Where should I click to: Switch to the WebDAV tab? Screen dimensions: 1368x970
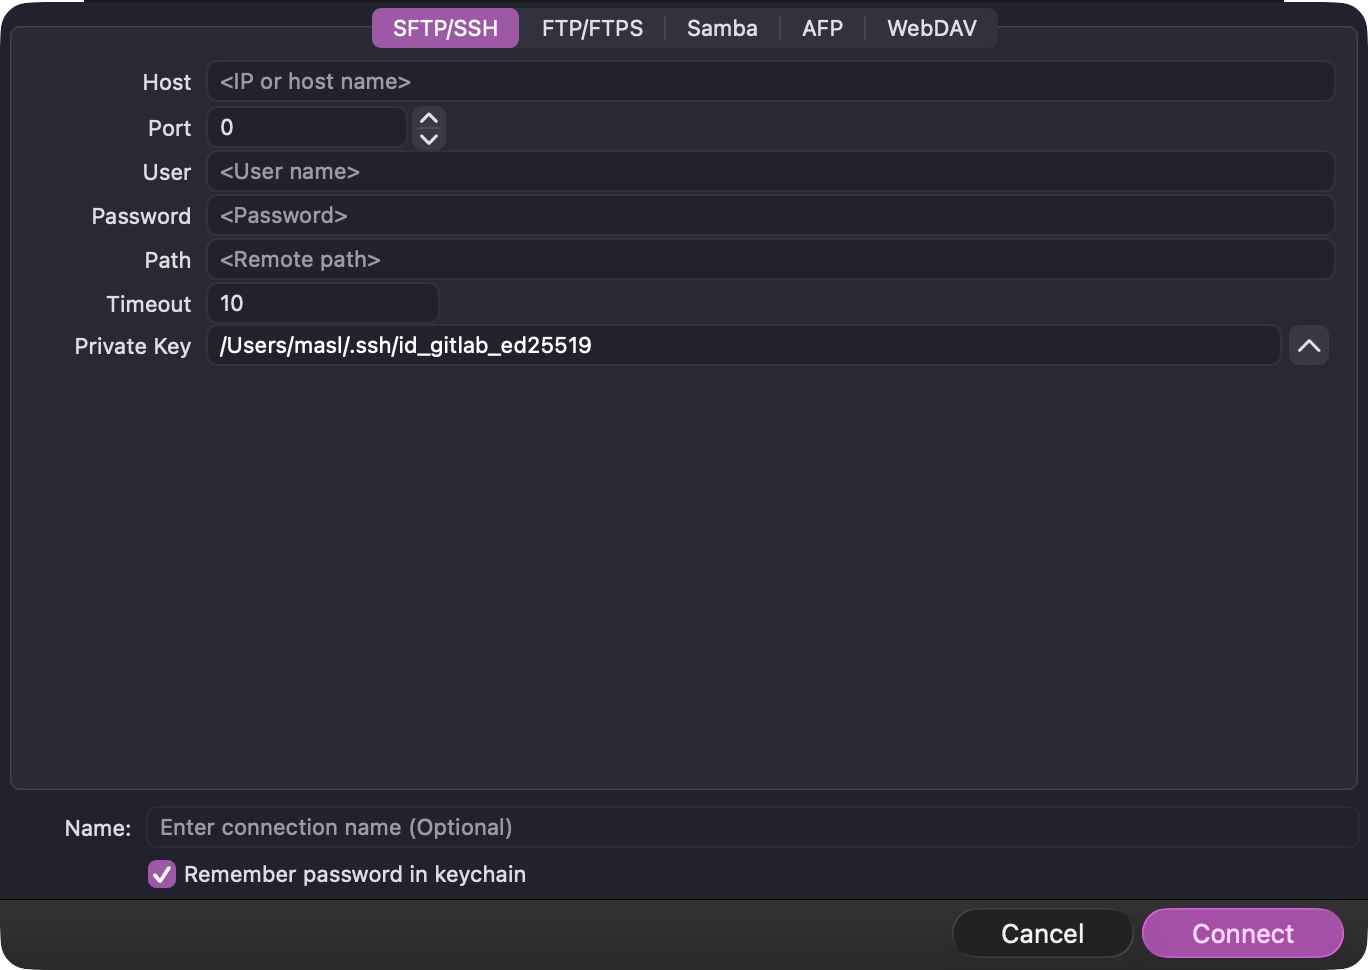tap(931, 28)
